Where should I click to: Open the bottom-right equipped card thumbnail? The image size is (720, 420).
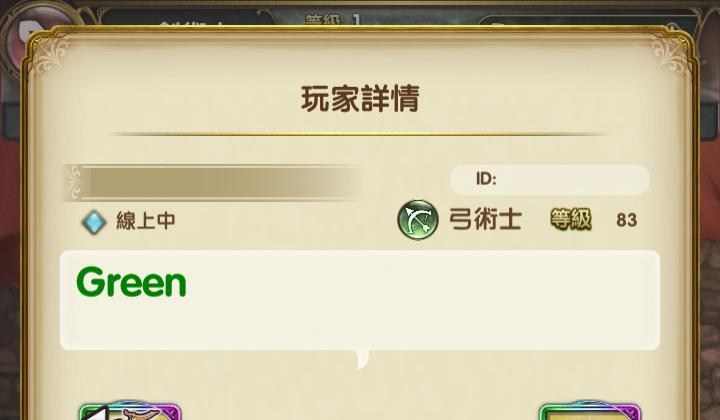pyautogui.click(x=590, y=411)
